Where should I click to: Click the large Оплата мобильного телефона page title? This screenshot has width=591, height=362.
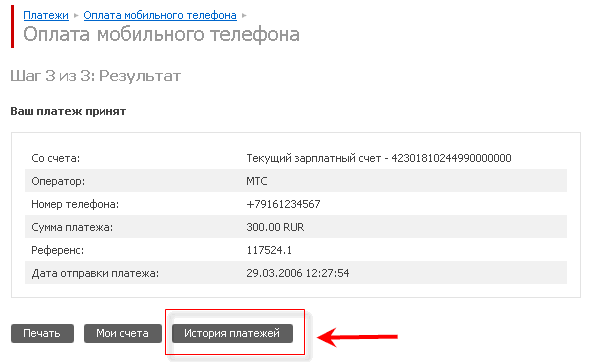point(161,34)
